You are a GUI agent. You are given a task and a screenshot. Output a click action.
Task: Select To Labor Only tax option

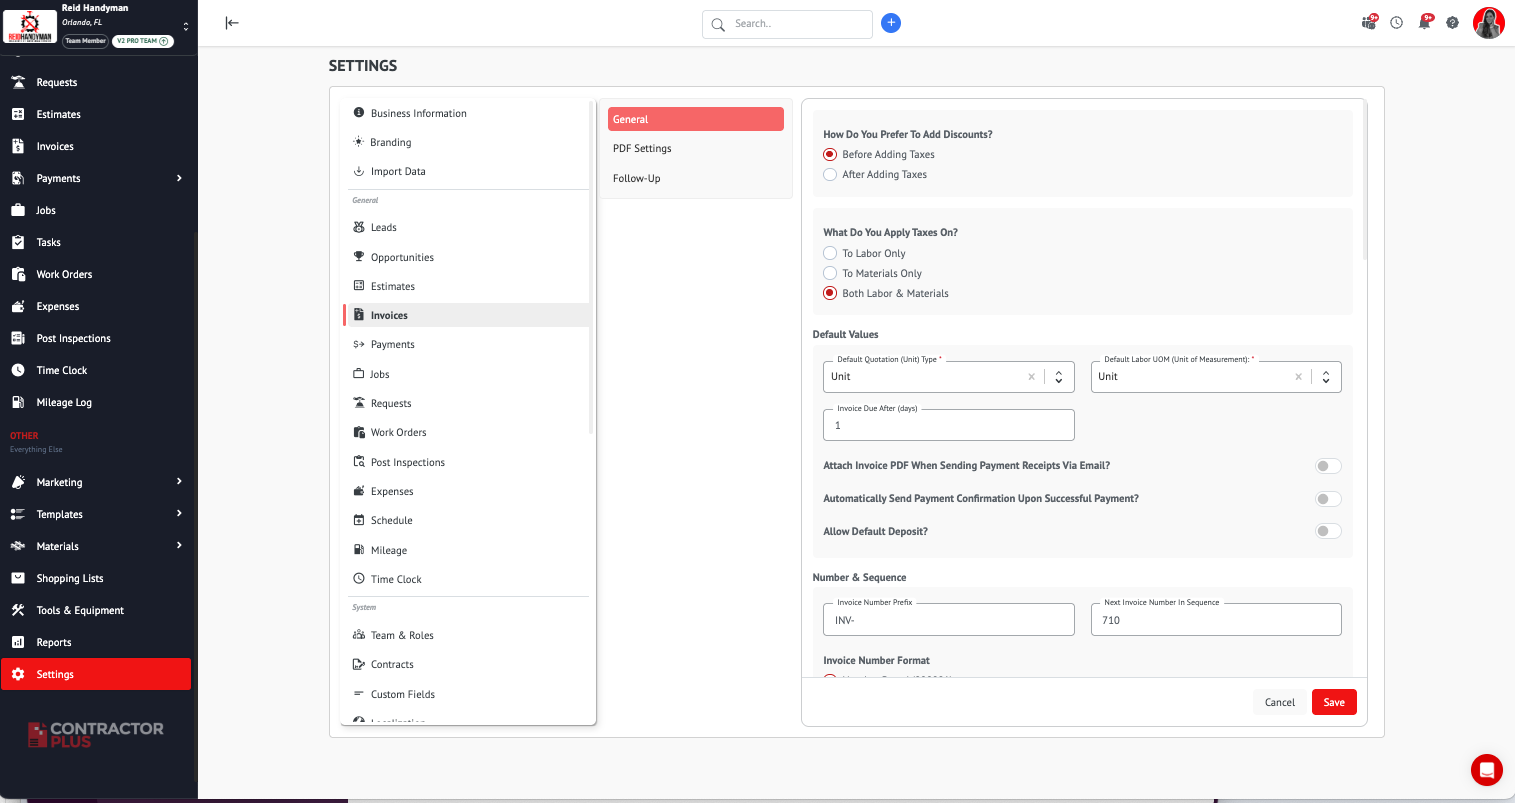click(830, 254)
